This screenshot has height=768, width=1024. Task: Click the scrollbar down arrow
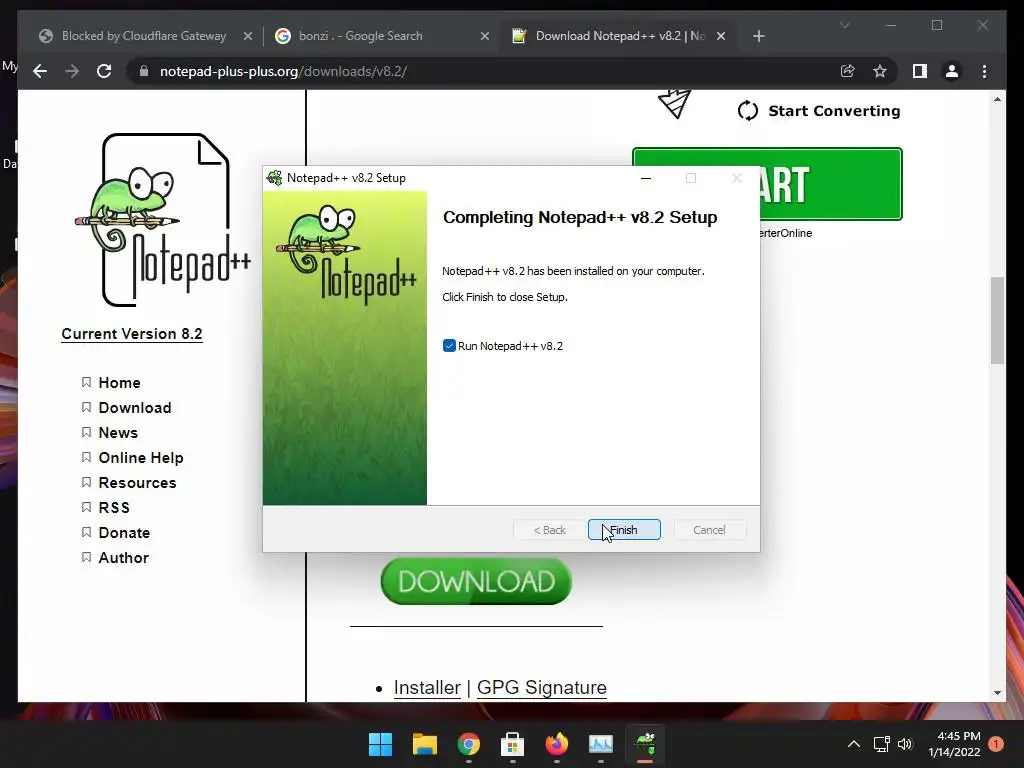(997, 692)
